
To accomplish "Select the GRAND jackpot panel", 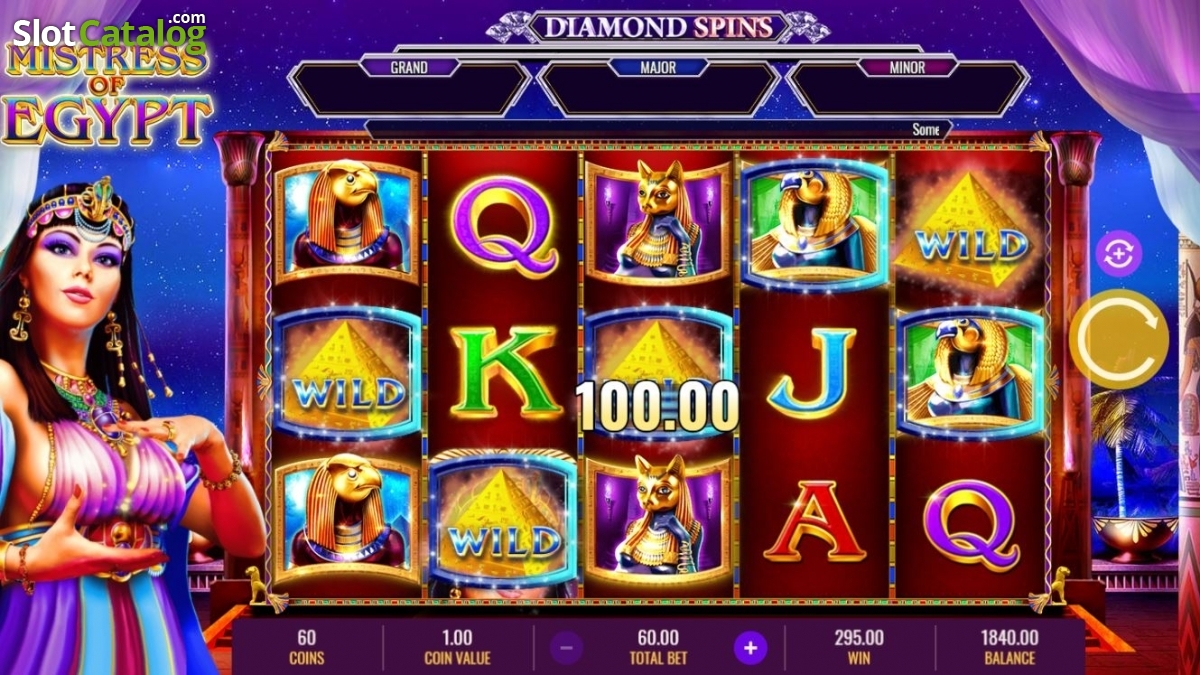I will tap(409, 88).
